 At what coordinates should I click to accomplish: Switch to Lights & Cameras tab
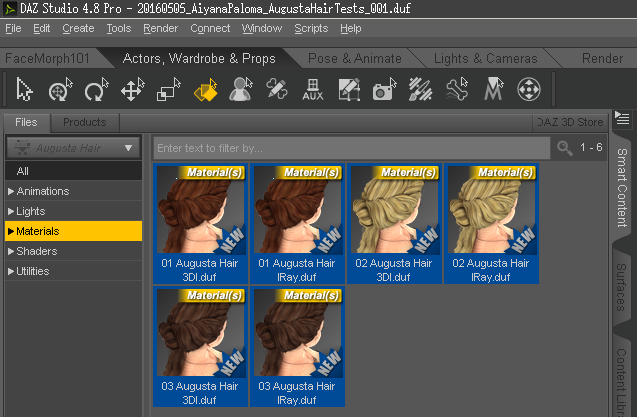tap(485, 59)
